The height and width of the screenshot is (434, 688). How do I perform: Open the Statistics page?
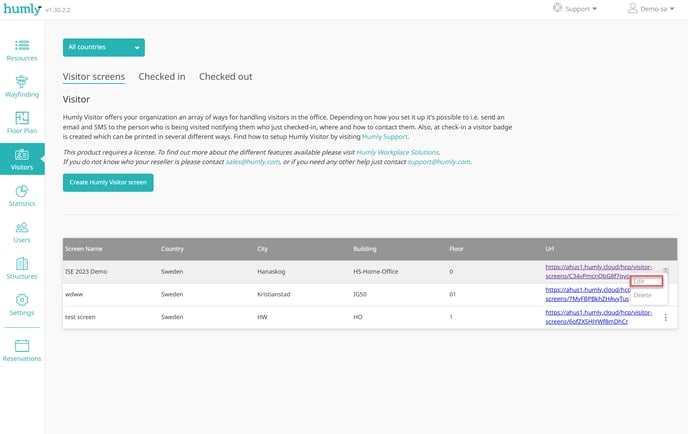click(22, 196)
